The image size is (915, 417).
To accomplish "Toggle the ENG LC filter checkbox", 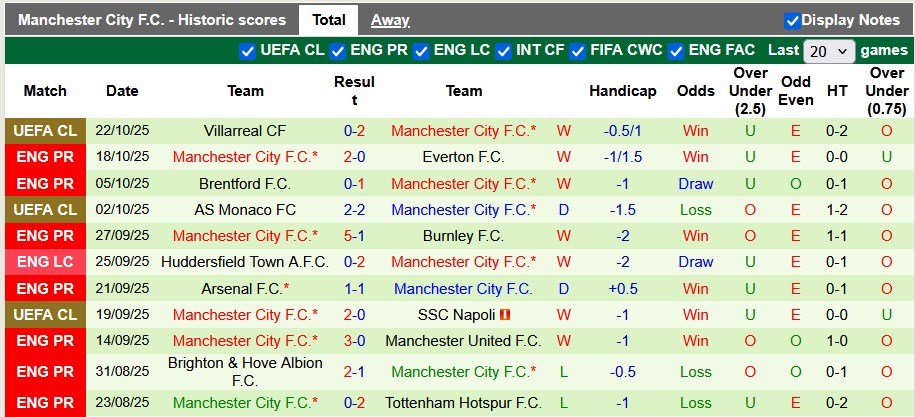I will coord(421,51).
